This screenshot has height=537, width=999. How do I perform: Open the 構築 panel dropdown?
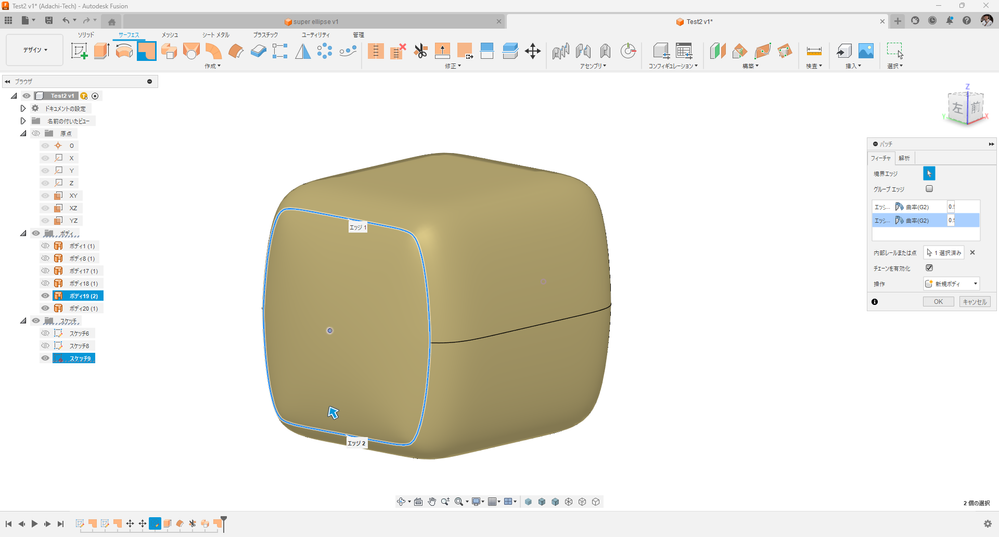pyautogui.click(x=751, y=66)
